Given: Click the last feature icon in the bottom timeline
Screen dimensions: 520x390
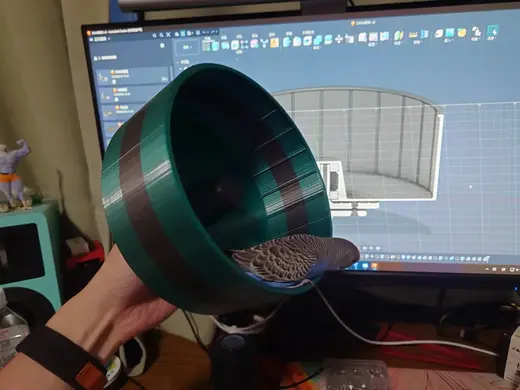Looking at the screenshot, I should tap(487, 259).
